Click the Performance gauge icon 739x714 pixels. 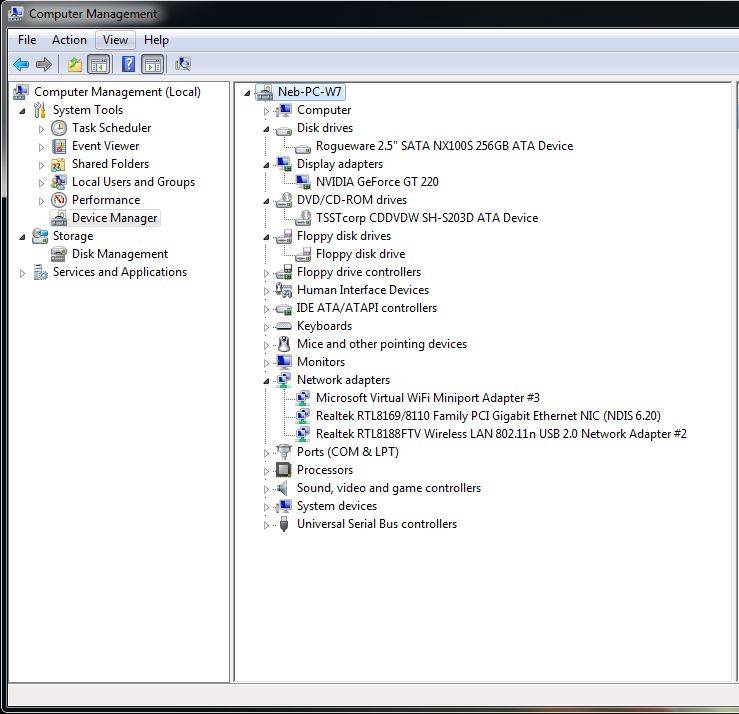[59, 200]
